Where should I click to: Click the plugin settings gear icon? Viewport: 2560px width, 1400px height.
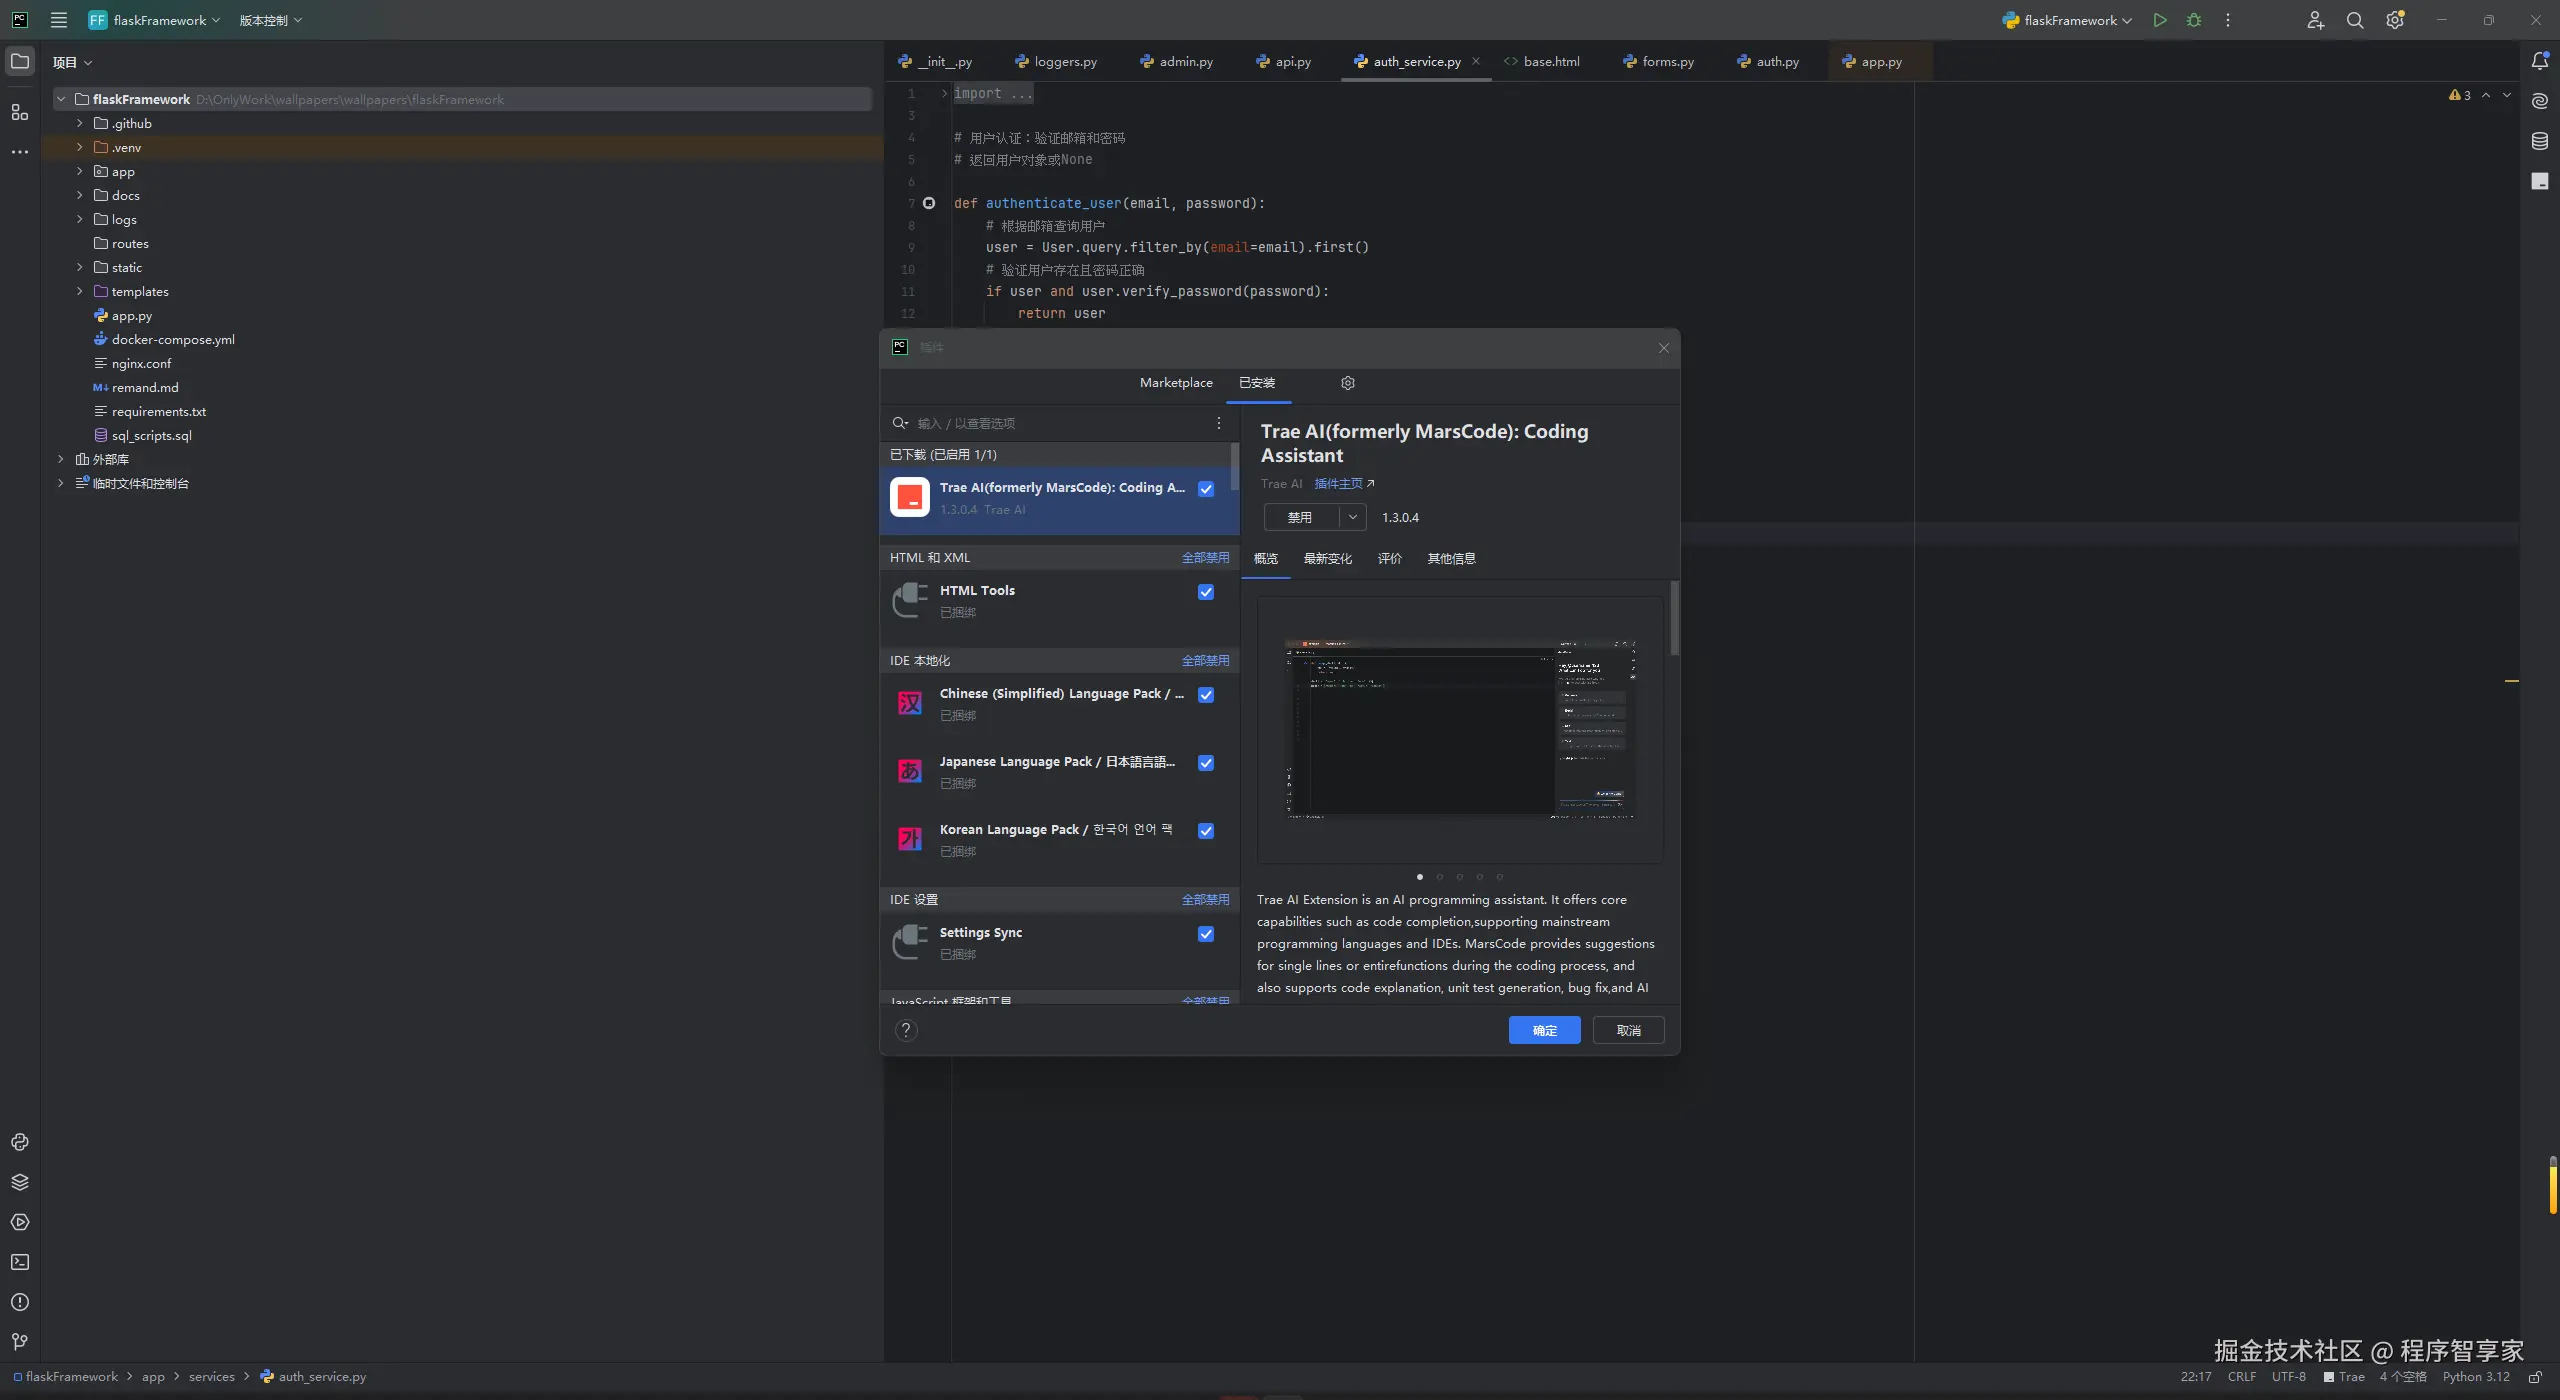pyautogui.click(x=1348, y=383)
